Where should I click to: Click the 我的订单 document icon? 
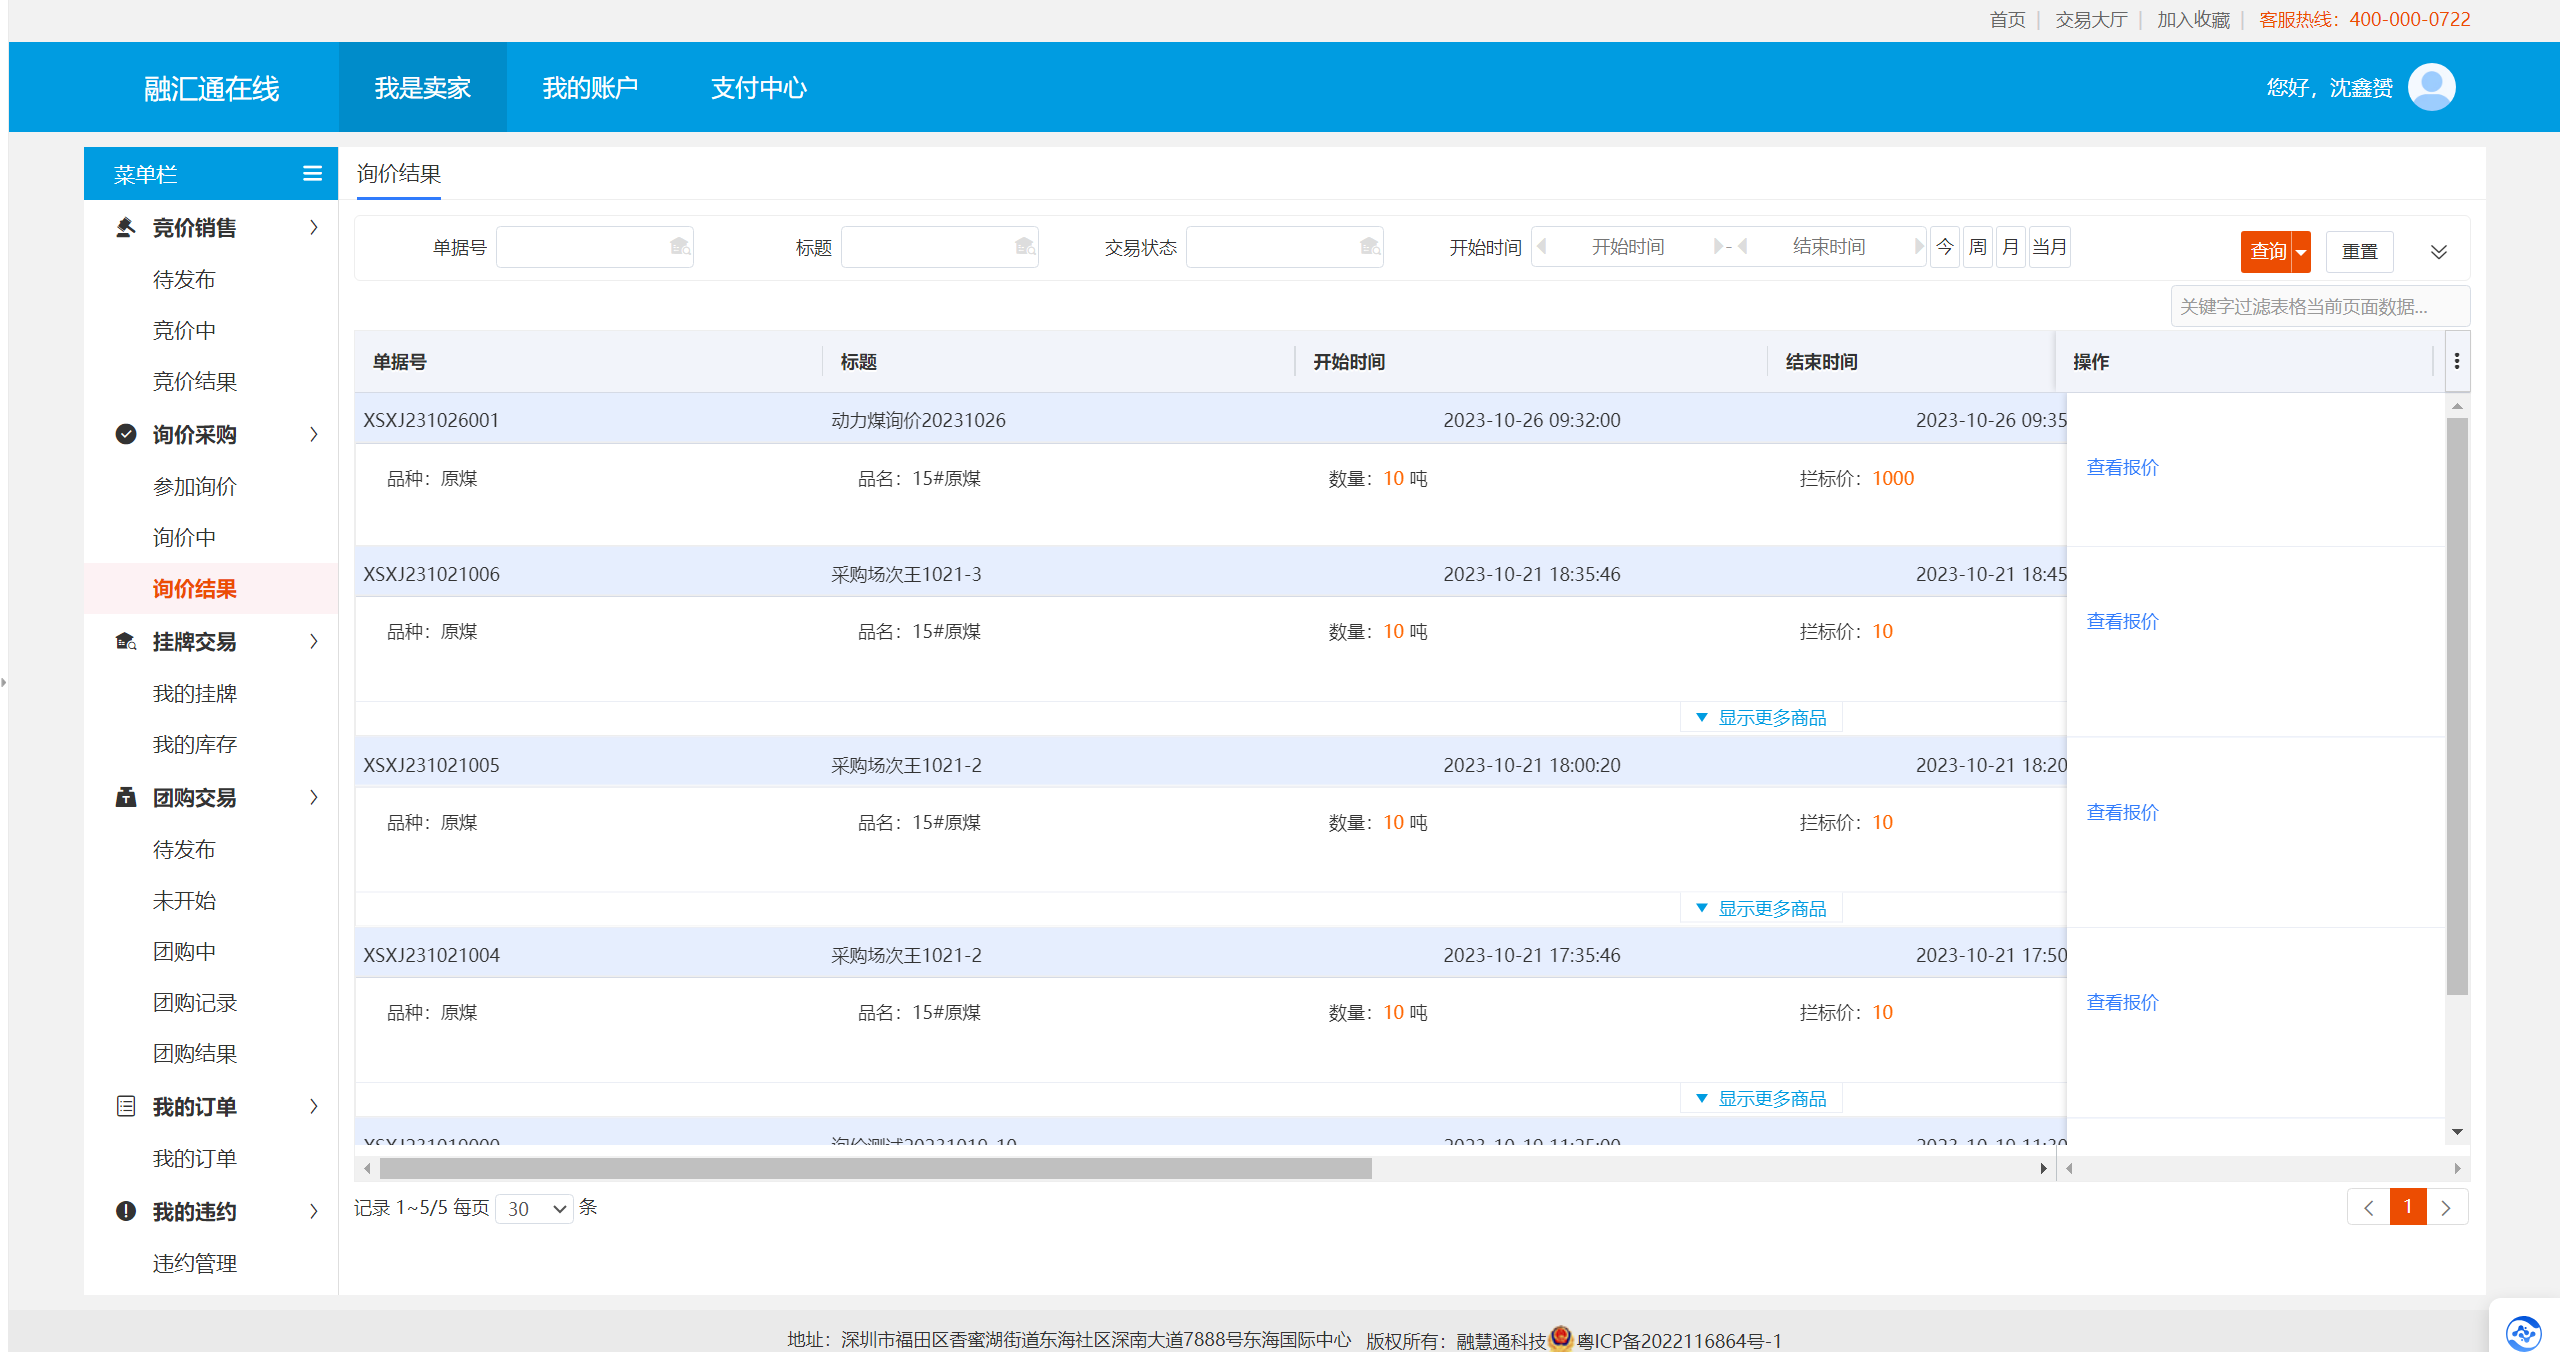pyautogui.click(x=126, y=1106)
